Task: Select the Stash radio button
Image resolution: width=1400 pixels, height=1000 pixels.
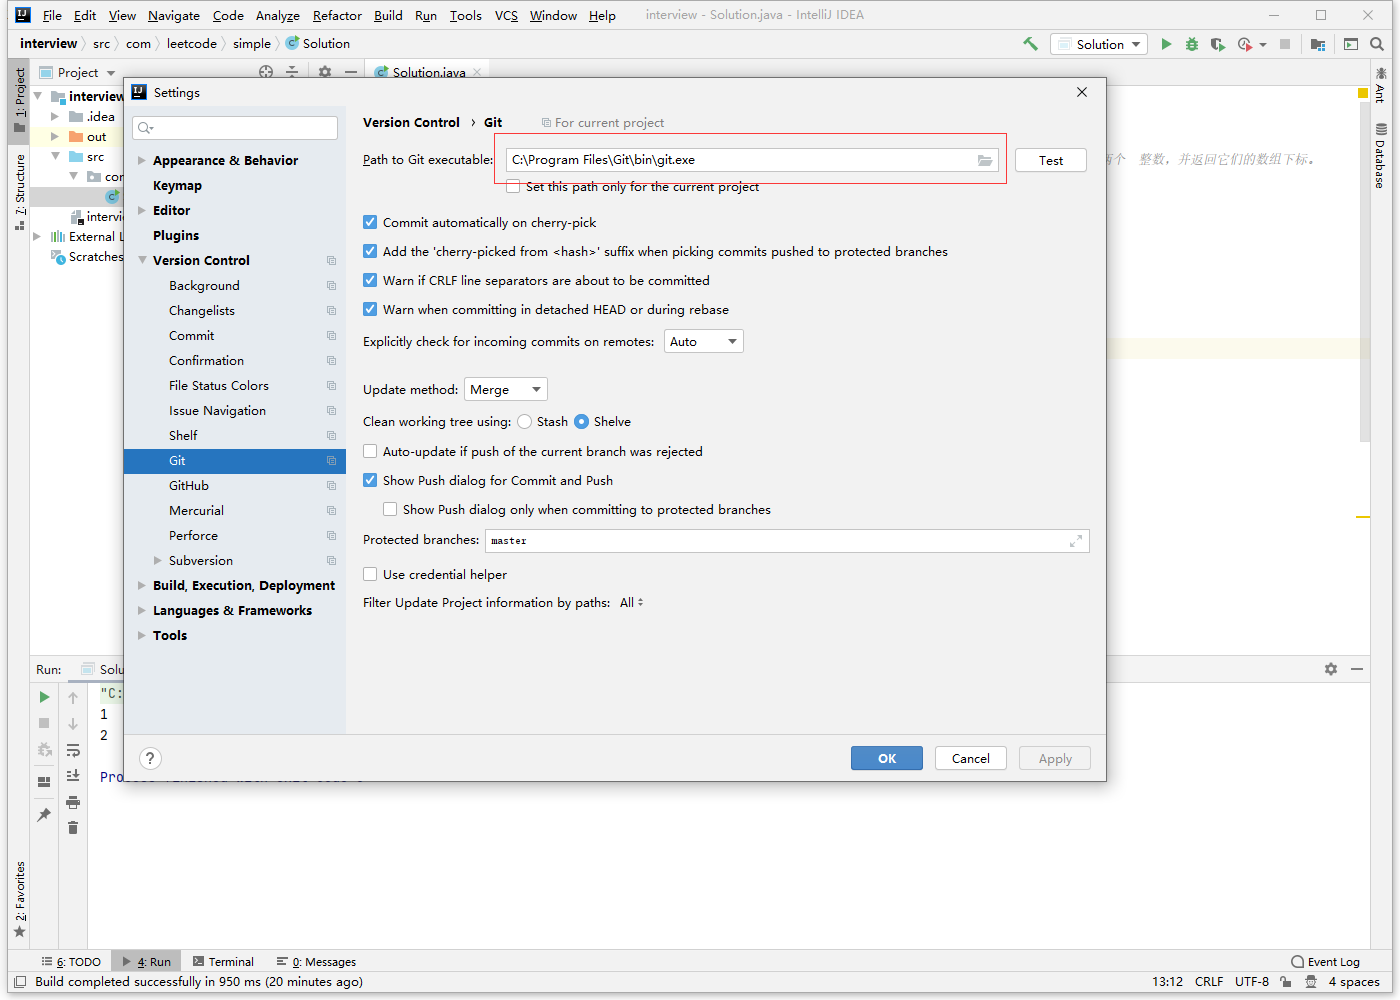Action: point(525,422)
